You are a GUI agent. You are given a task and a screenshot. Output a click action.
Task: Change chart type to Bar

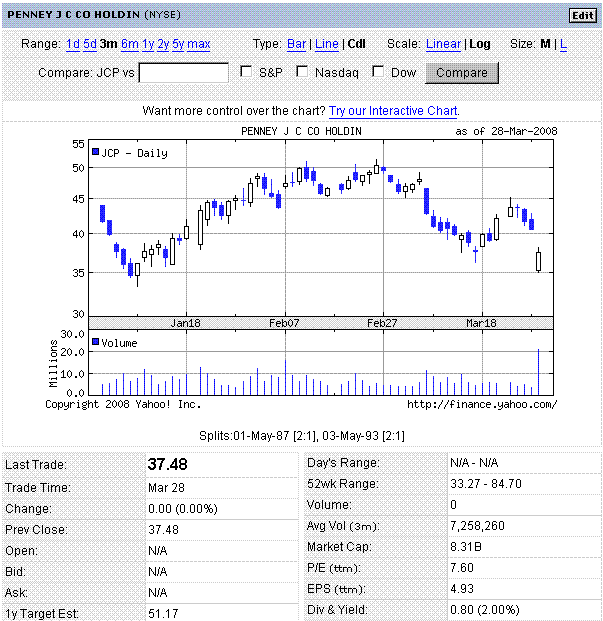pyautogui.click(x=296, y=44)
